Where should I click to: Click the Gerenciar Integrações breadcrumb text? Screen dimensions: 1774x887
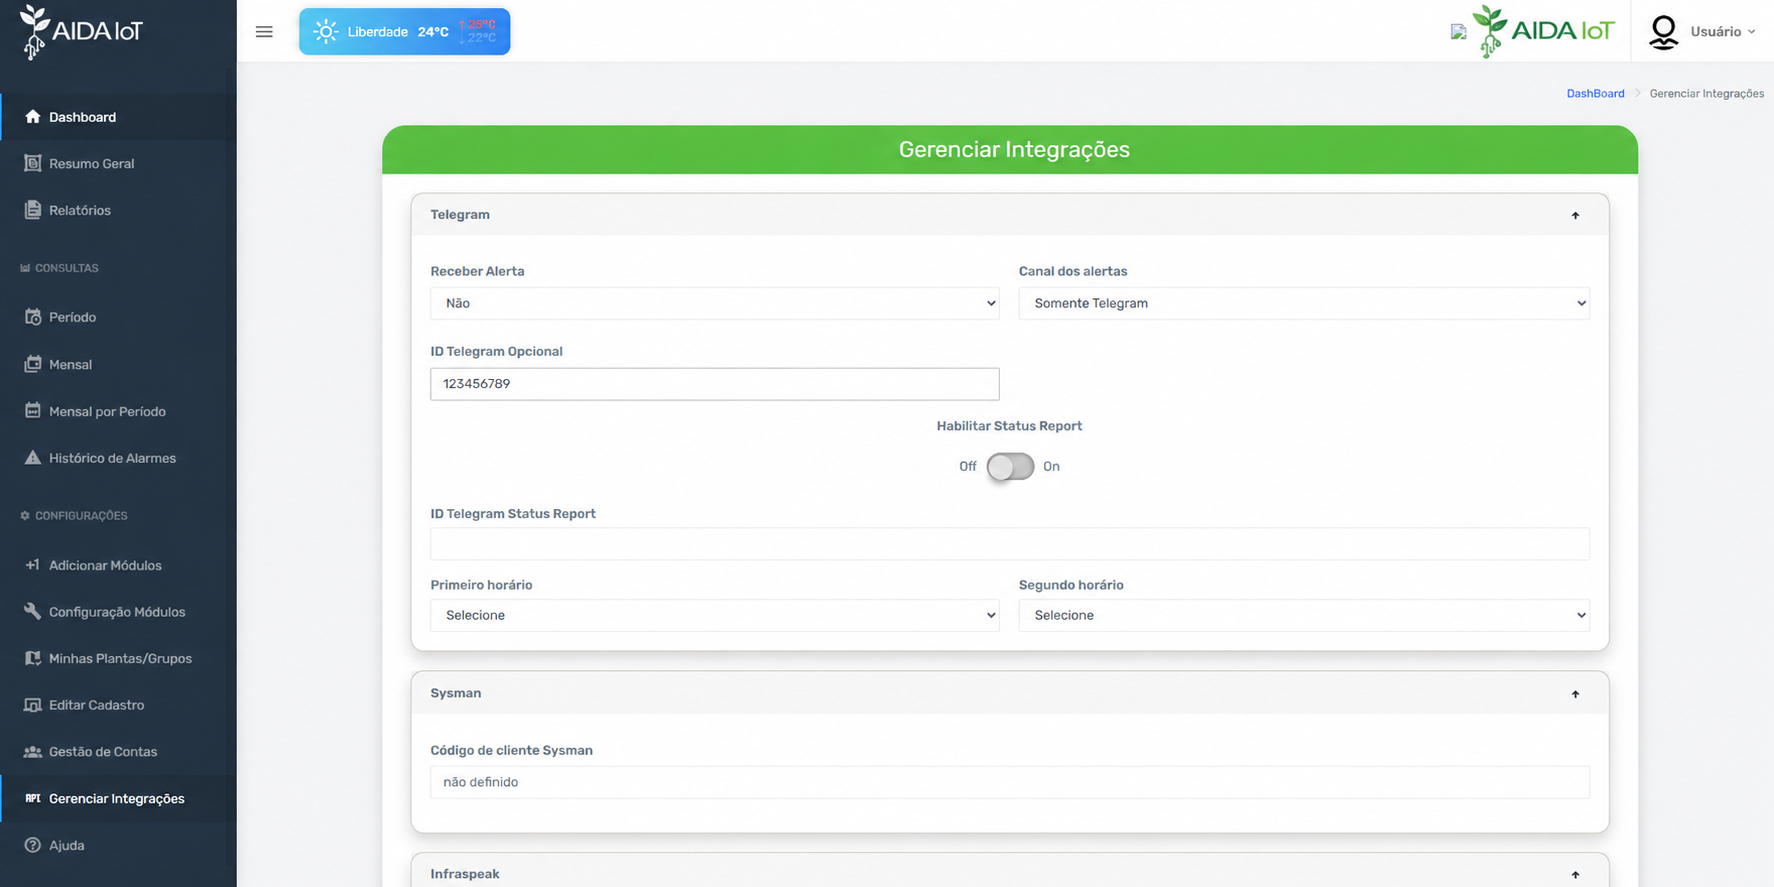(1706, 93)
